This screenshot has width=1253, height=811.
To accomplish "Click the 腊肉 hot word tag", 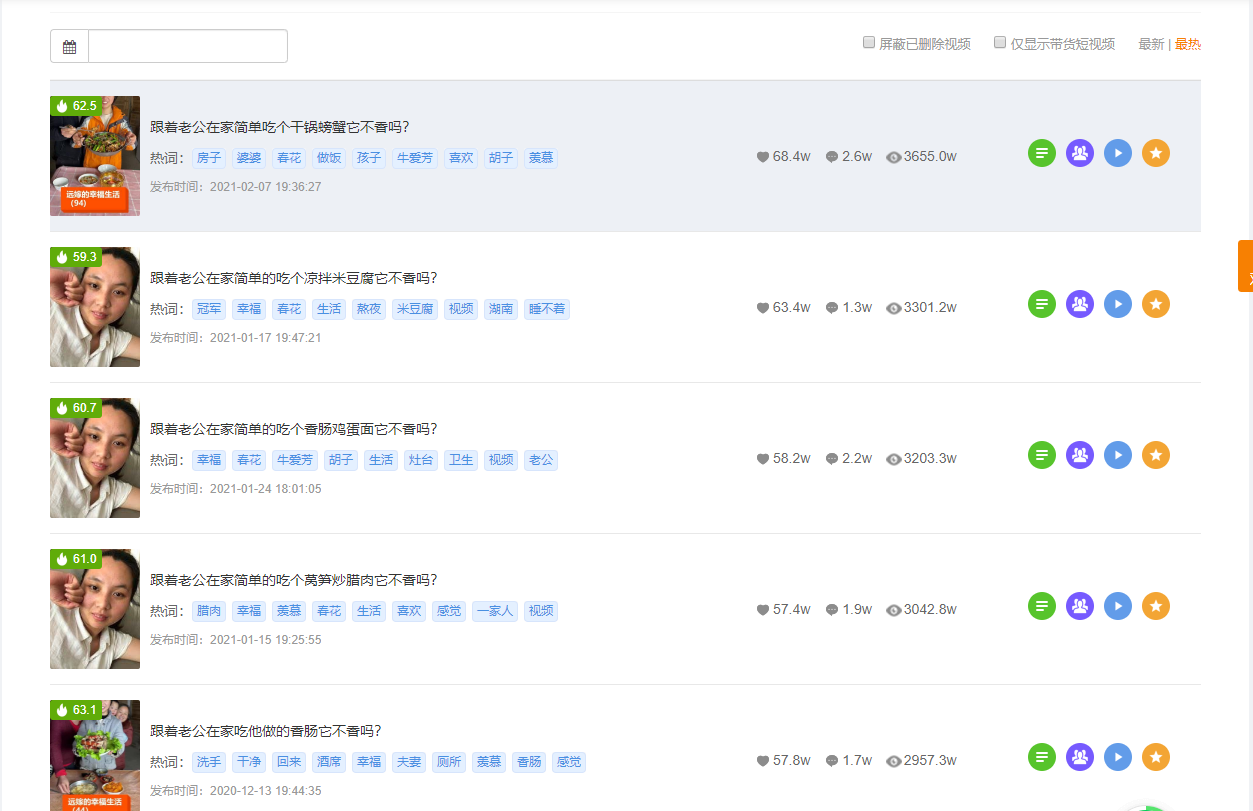I will click(x=209, y=611).
